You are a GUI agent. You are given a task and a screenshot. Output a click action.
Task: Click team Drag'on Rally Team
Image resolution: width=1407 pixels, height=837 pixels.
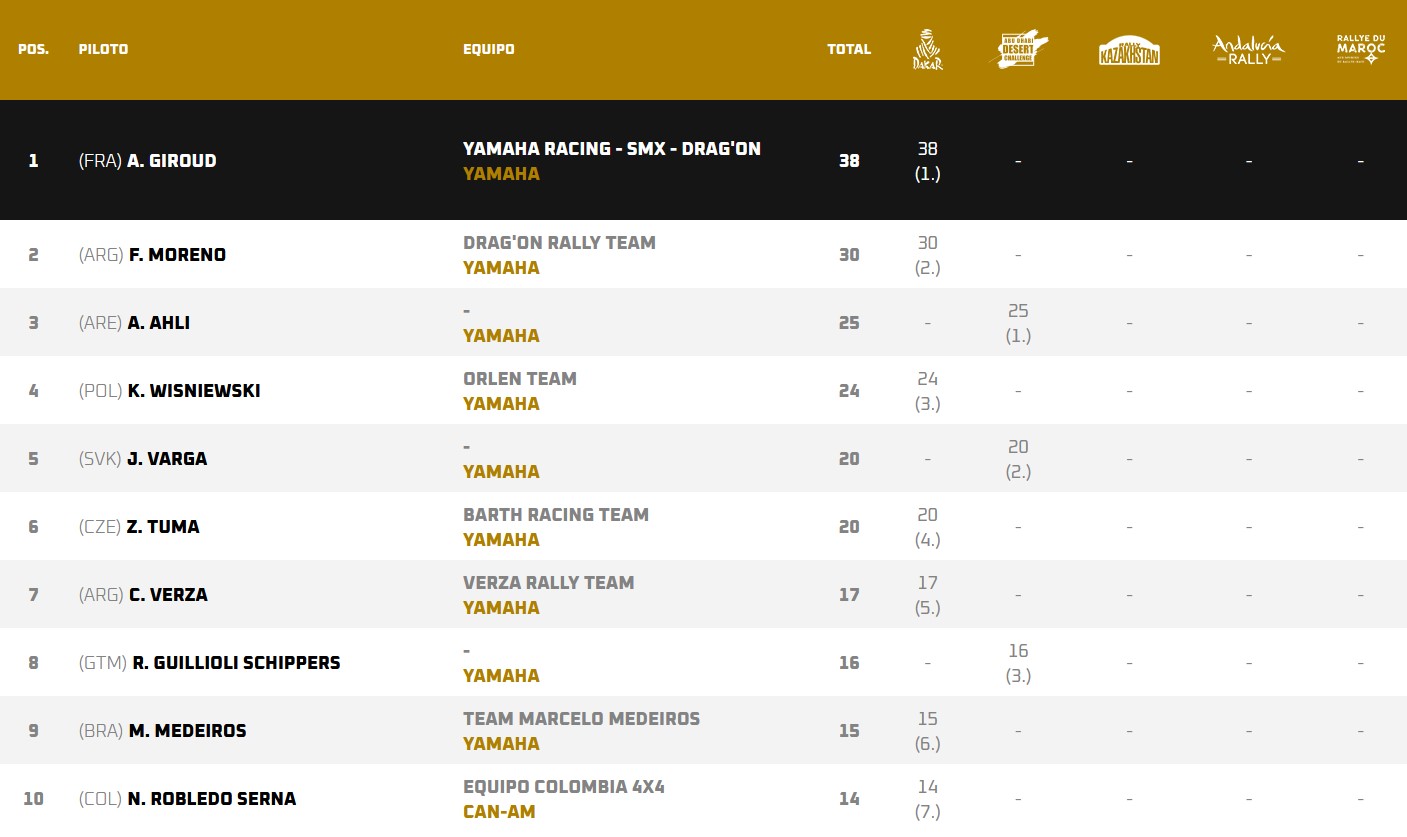click(x=559, y=243)
